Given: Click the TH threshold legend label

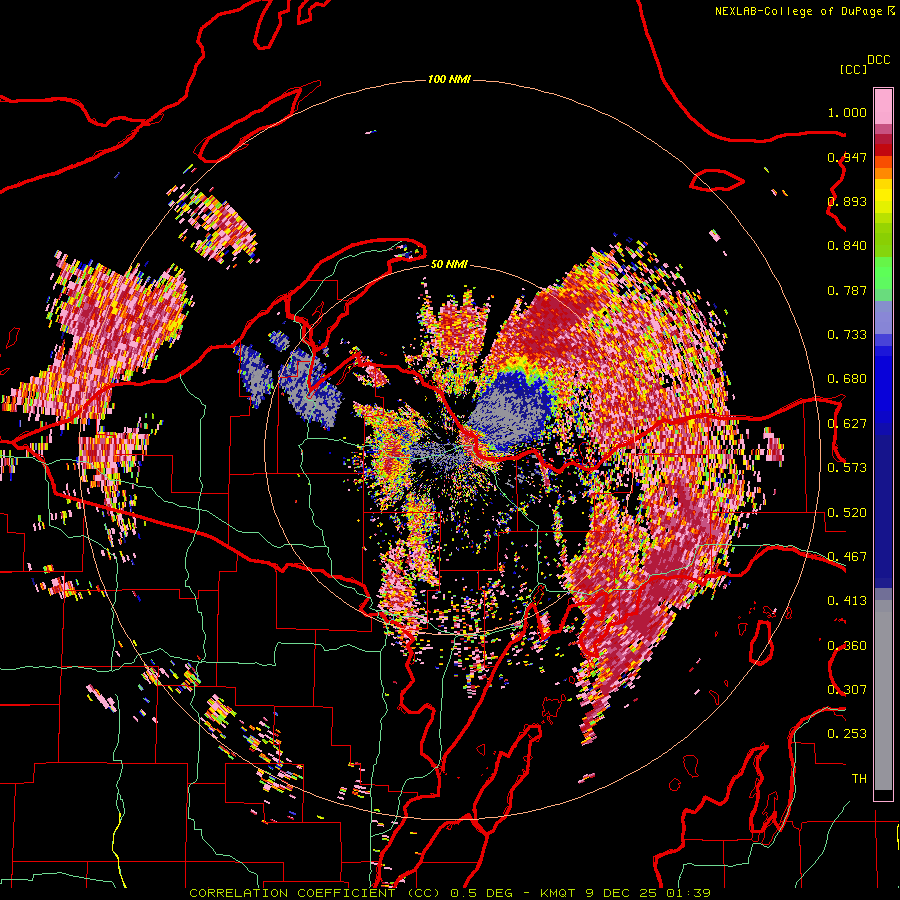Looking at the screenshot, I should pyautogui.click(x=859, y=779).
